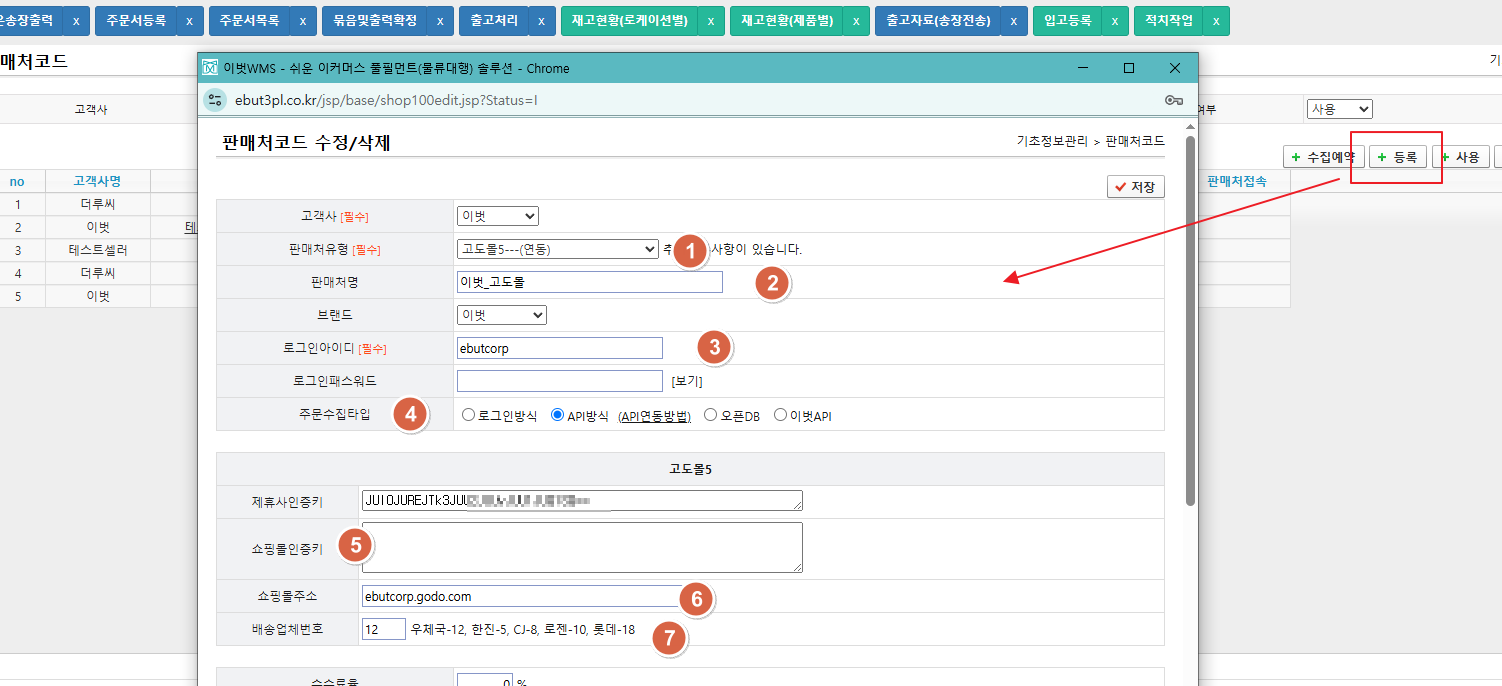Click the popup vertical scrollbar thumb
The height and width of the screenshot is (686, 1502).
coord(1190,320)
